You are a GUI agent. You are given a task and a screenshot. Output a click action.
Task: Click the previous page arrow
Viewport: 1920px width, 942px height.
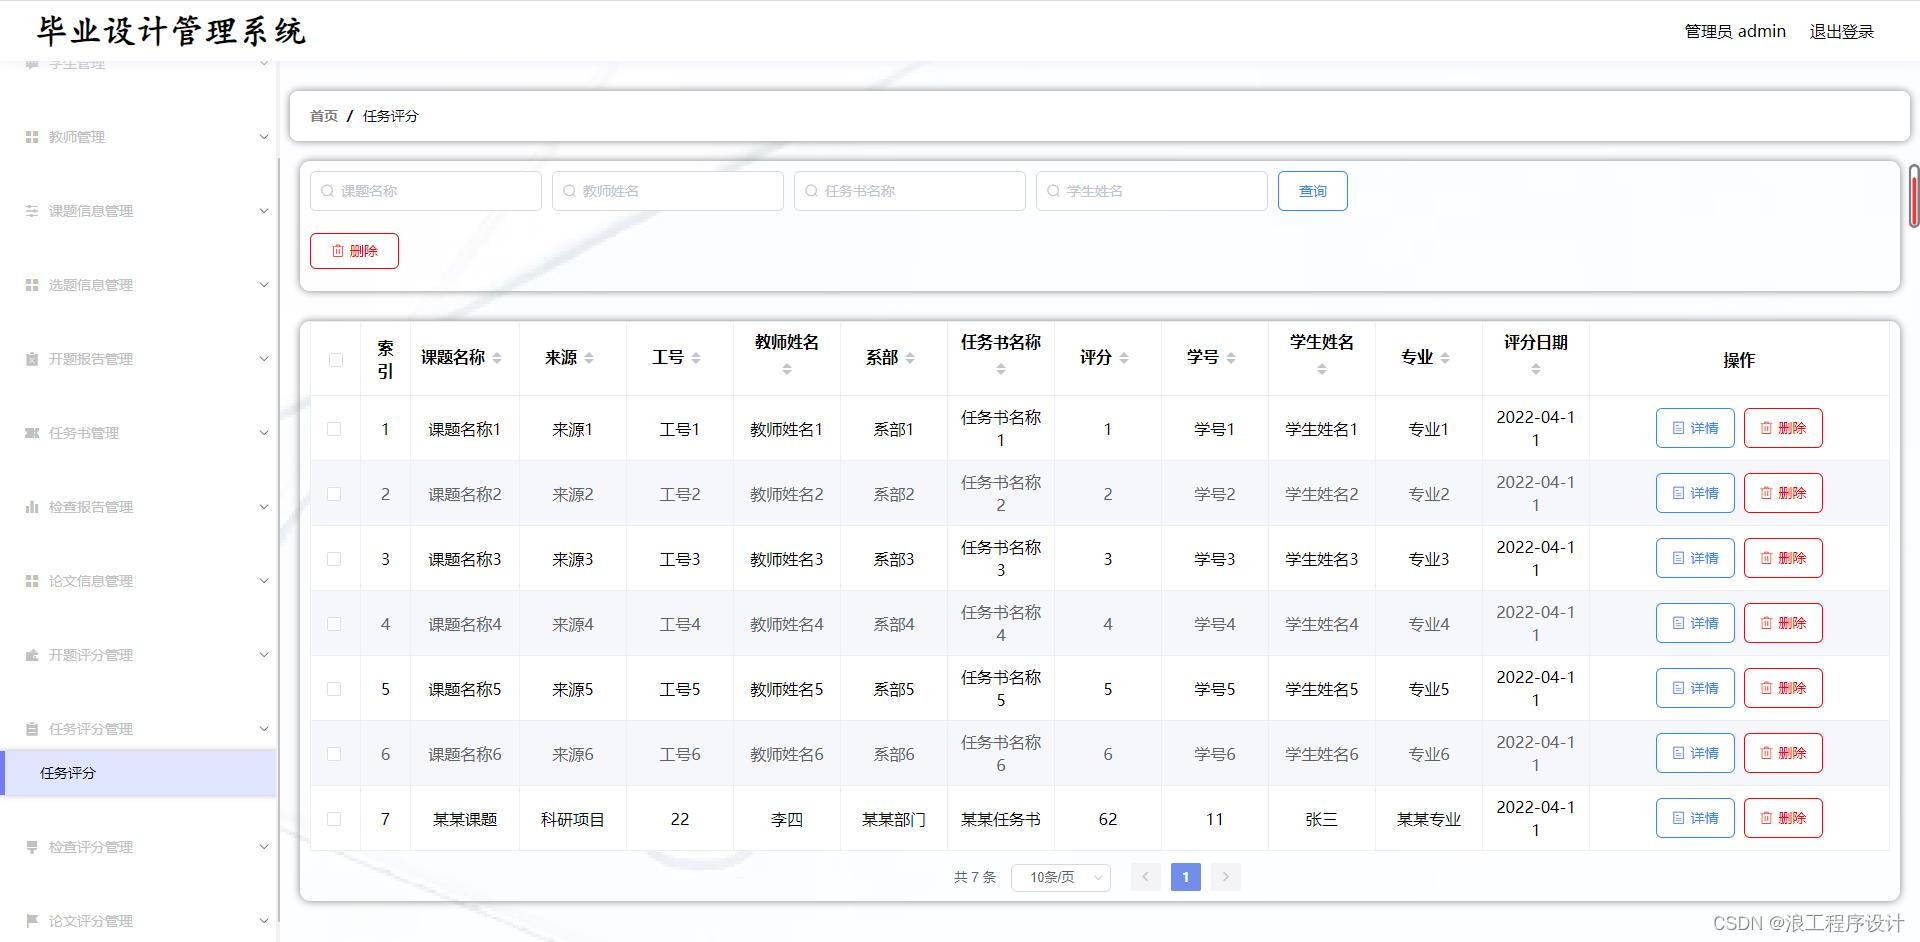(1146, 877)
